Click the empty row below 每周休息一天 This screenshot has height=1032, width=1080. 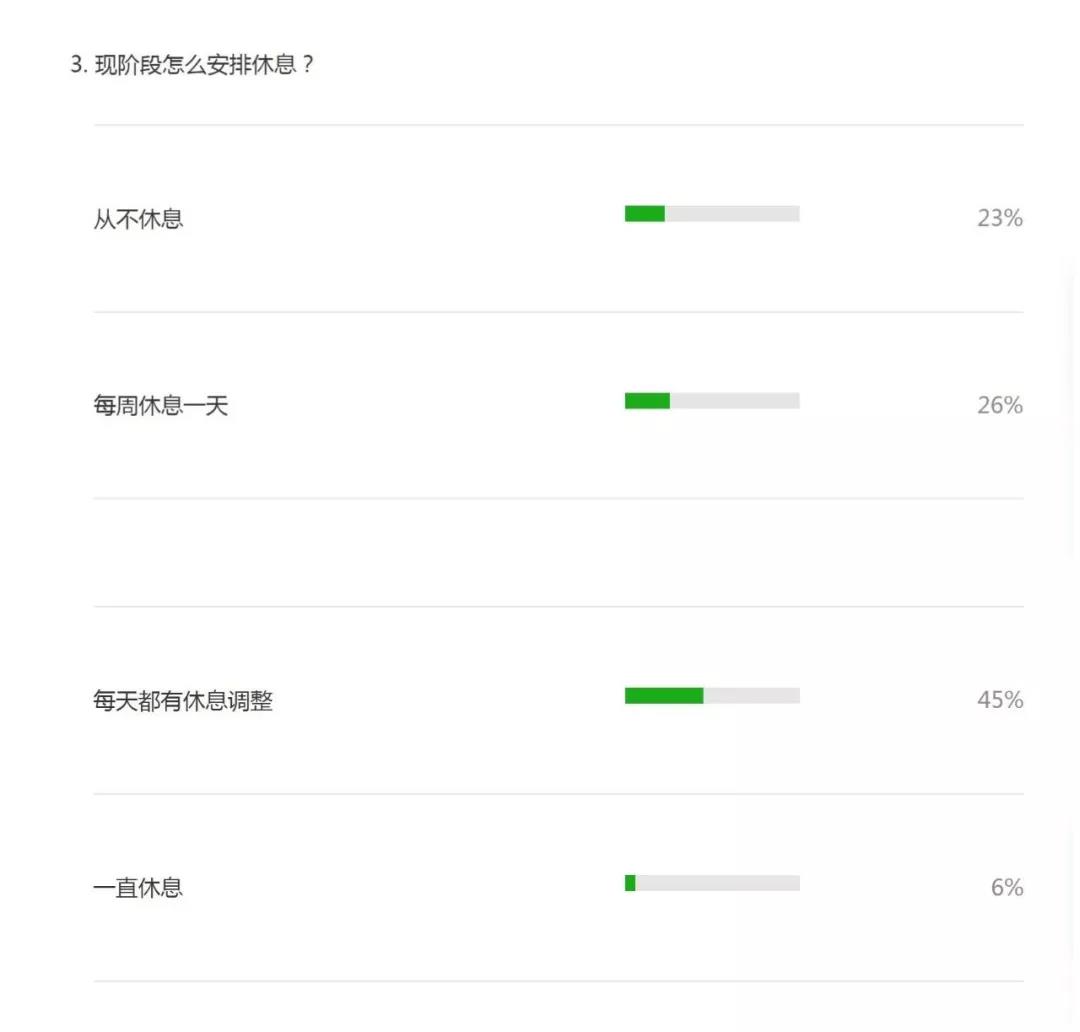[x=559, y=553]
